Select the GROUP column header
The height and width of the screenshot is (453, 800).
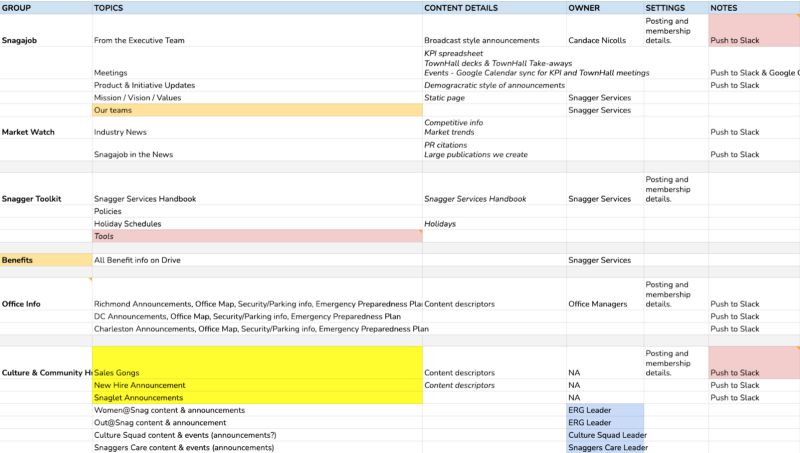46,8
